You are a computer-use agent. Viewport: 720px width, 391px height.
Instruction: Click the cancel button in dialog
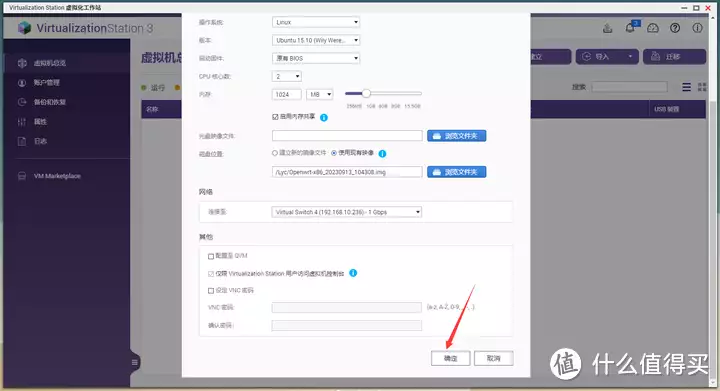494,358
